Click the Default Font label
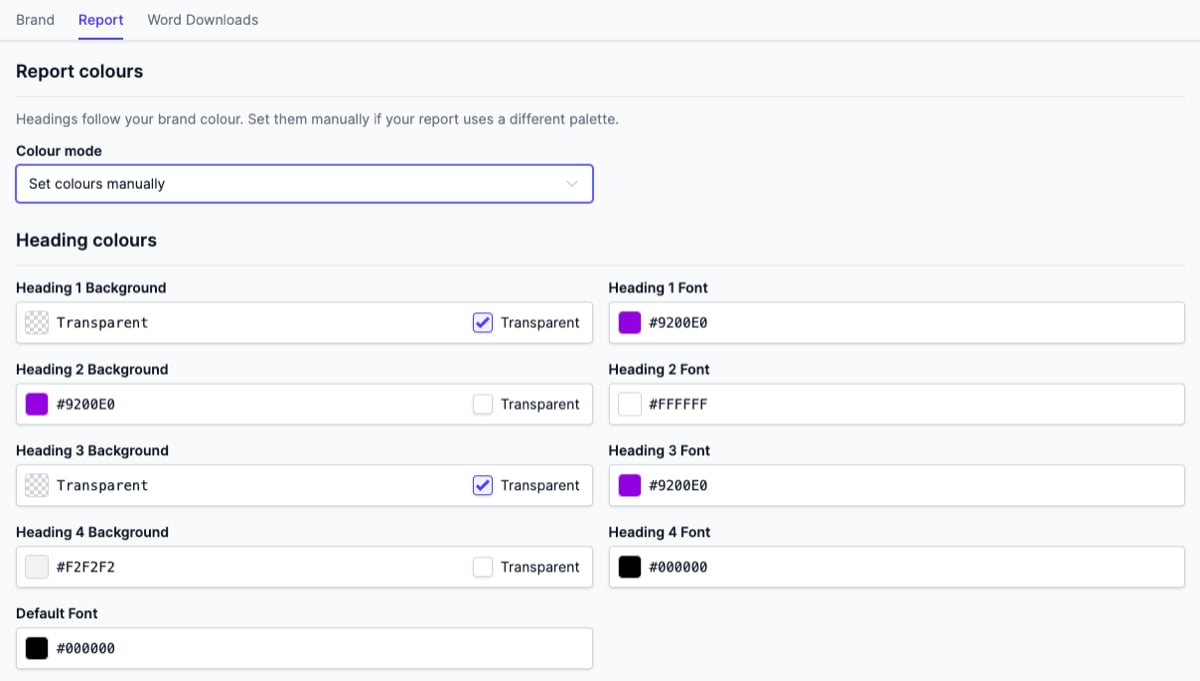 57,613
